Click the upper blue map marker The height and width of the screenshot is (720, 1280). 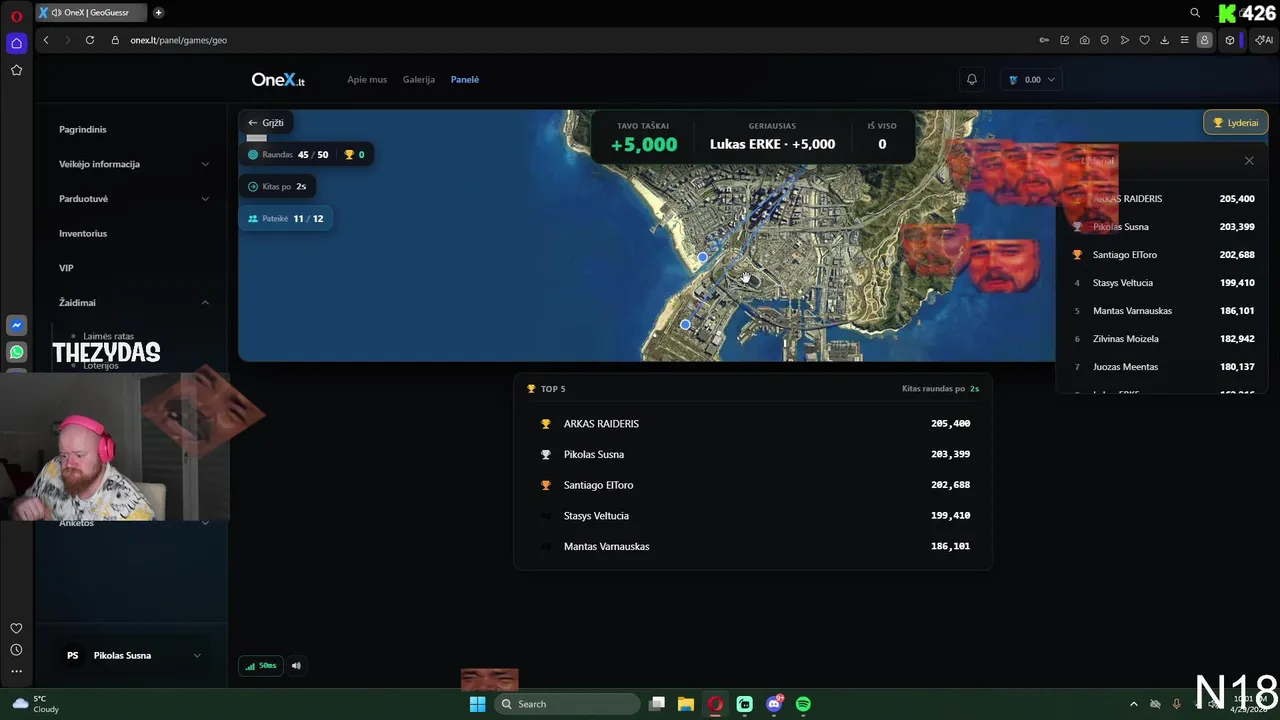[x=703, y=258]
